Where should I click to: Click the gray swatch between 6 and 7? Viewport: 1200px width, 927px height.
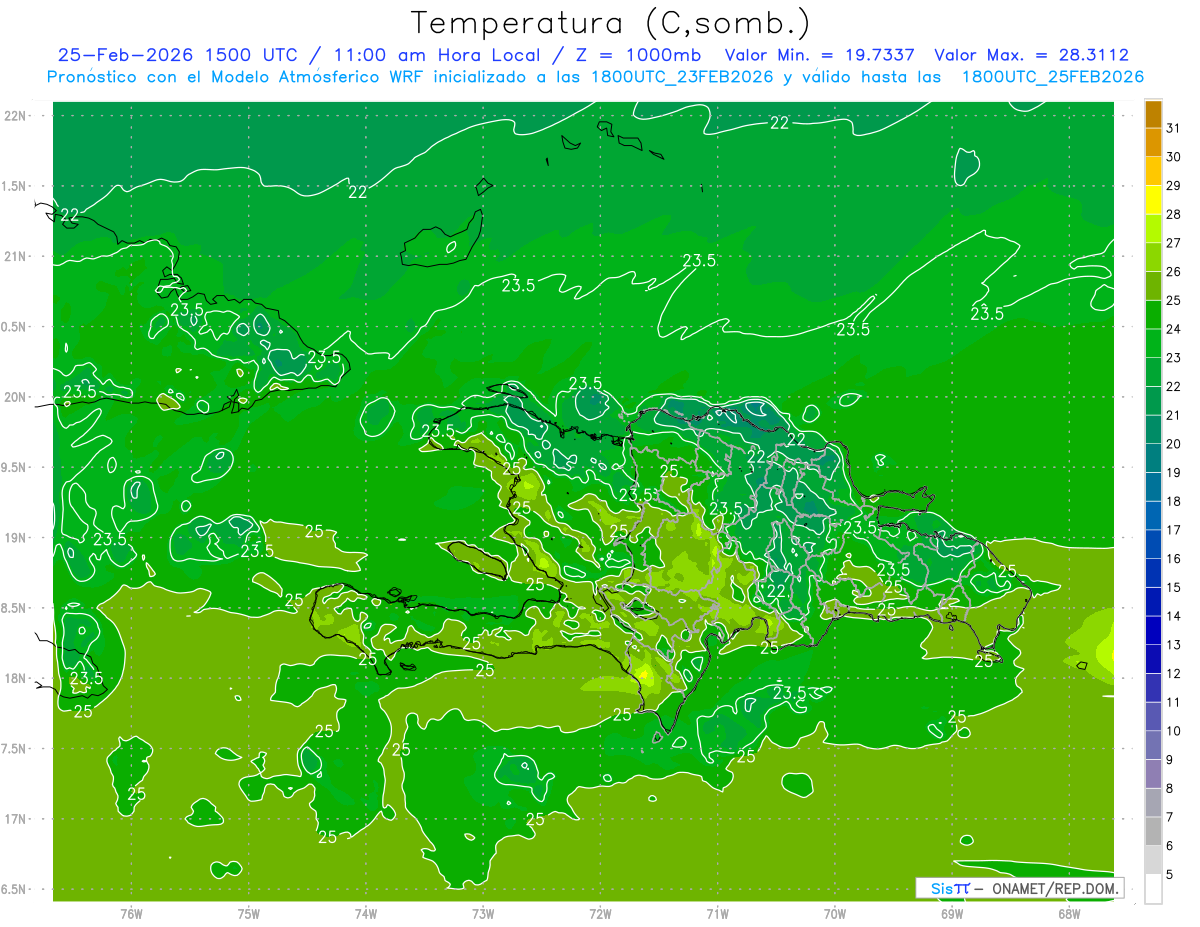coord(1153,832)
